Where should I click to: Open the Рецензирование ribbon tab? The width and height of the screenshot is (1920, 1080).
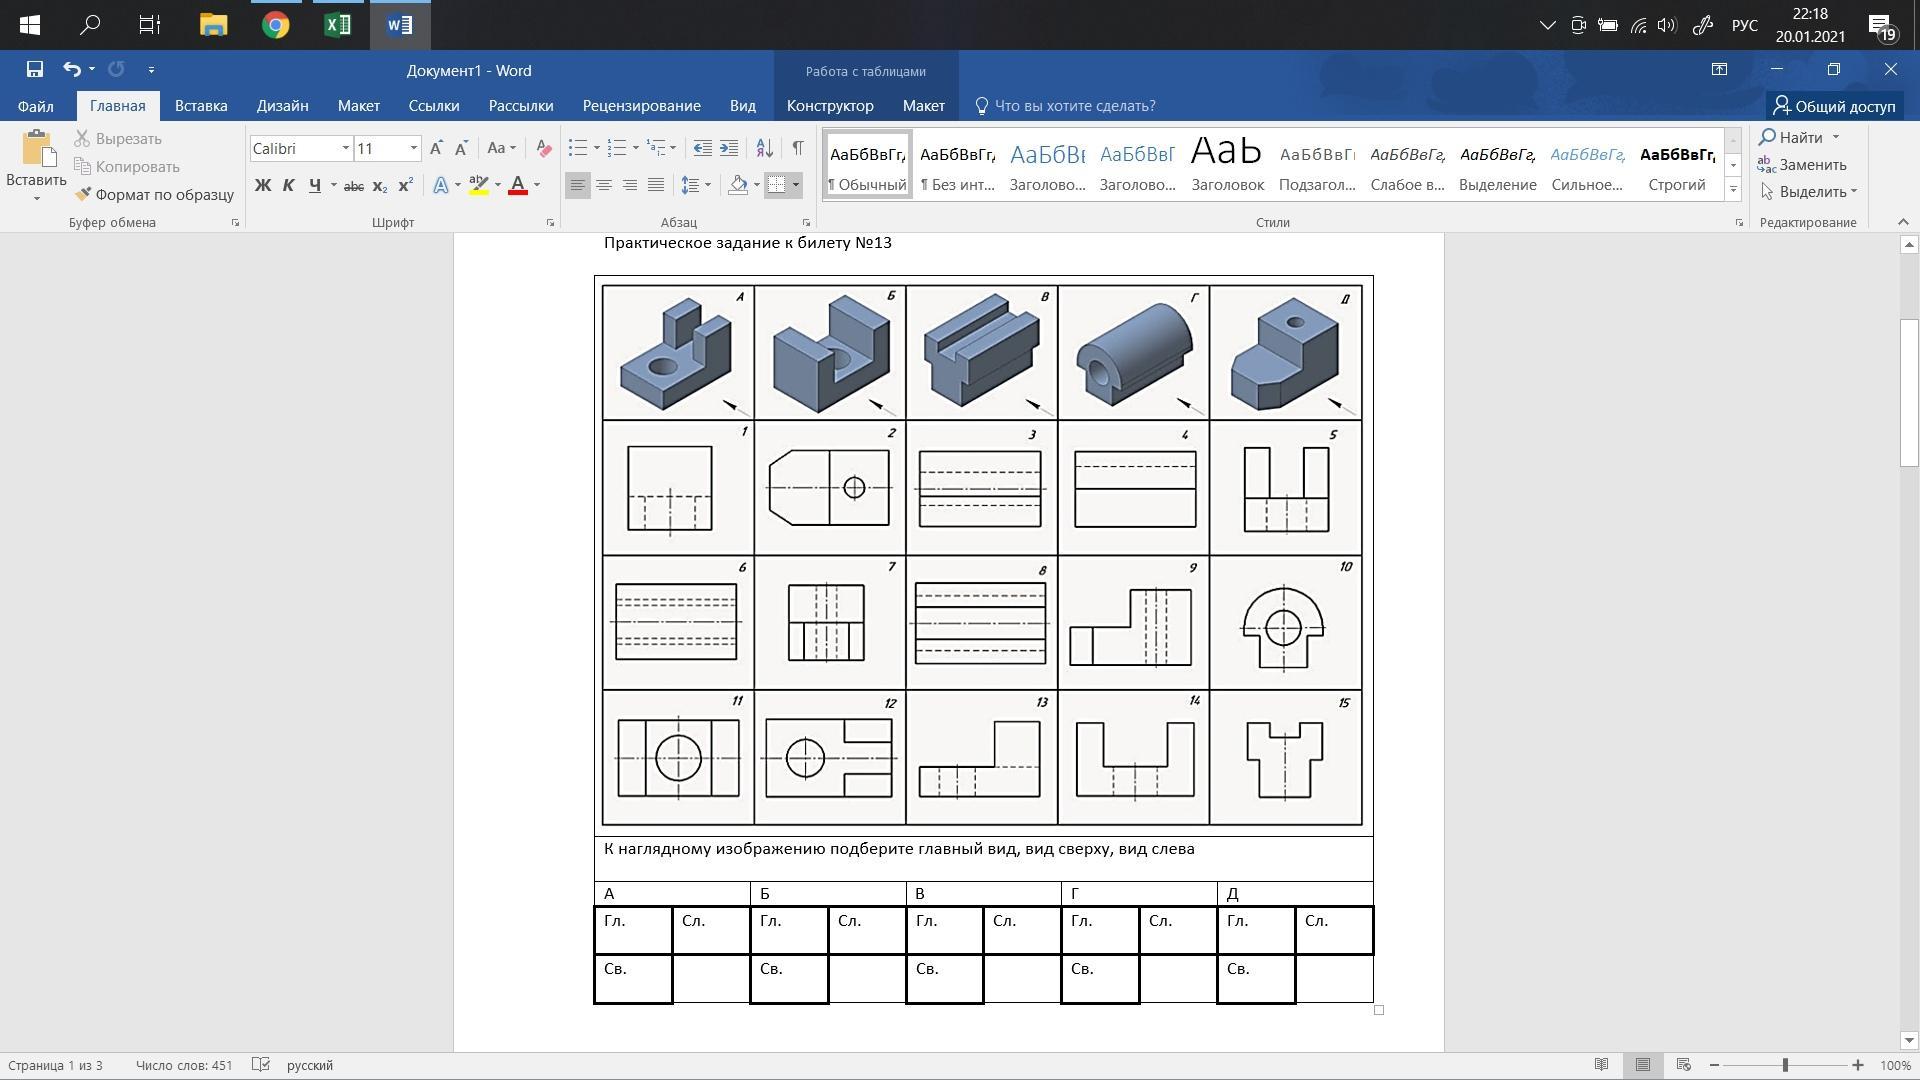tap(641, 106)
